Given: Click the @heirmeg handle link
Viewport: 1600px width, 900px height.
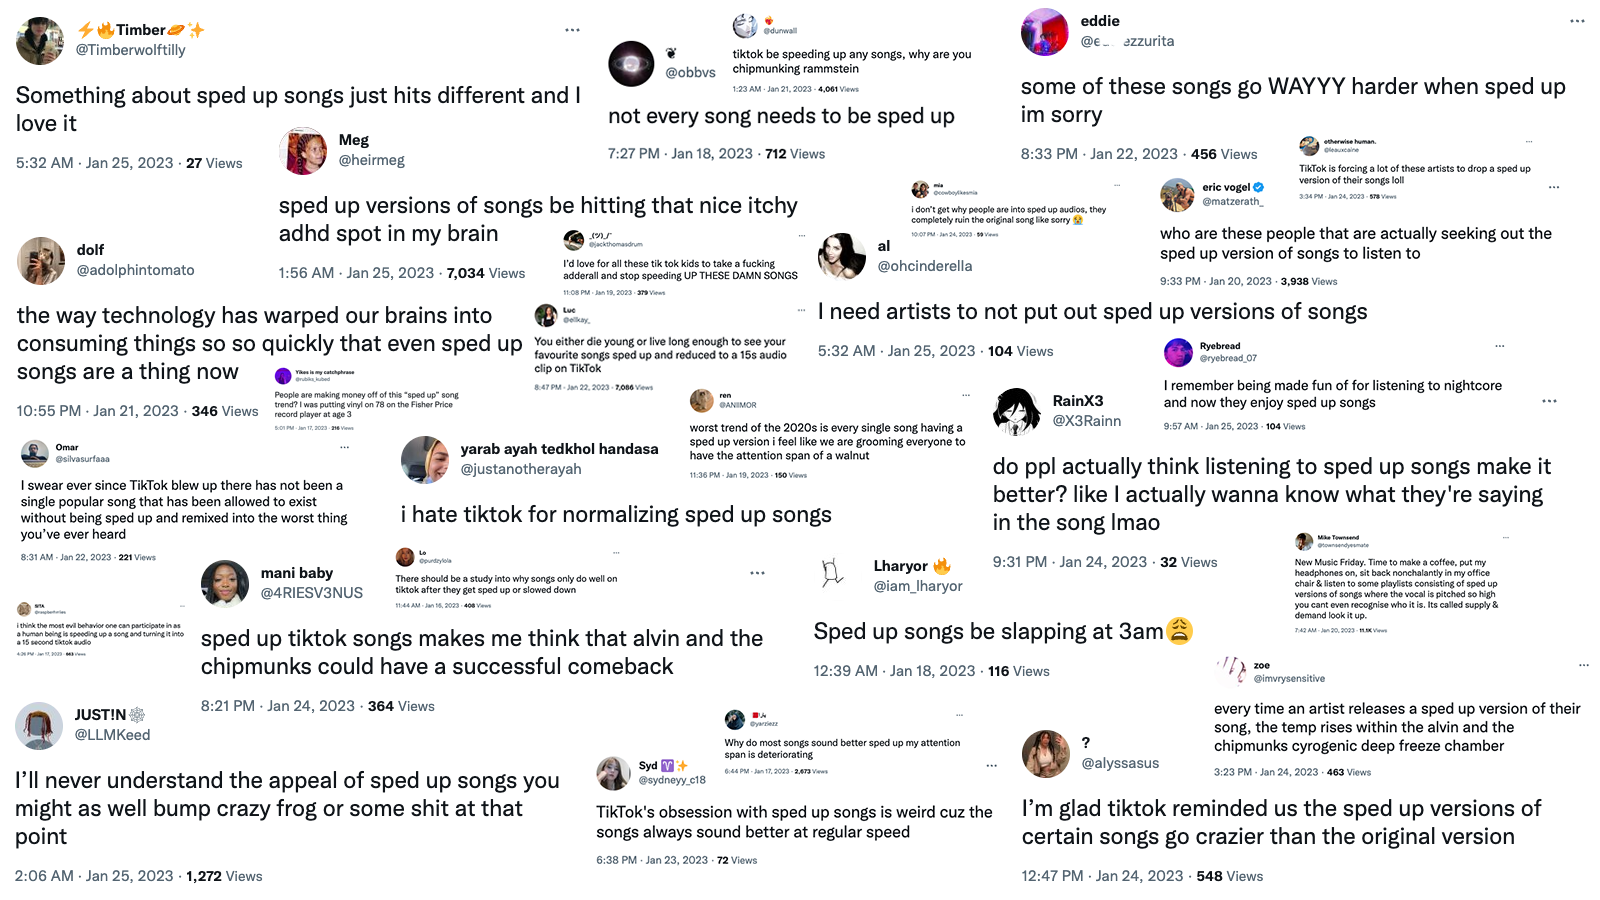Looking at the screenshot, I should tap(371, 160).
